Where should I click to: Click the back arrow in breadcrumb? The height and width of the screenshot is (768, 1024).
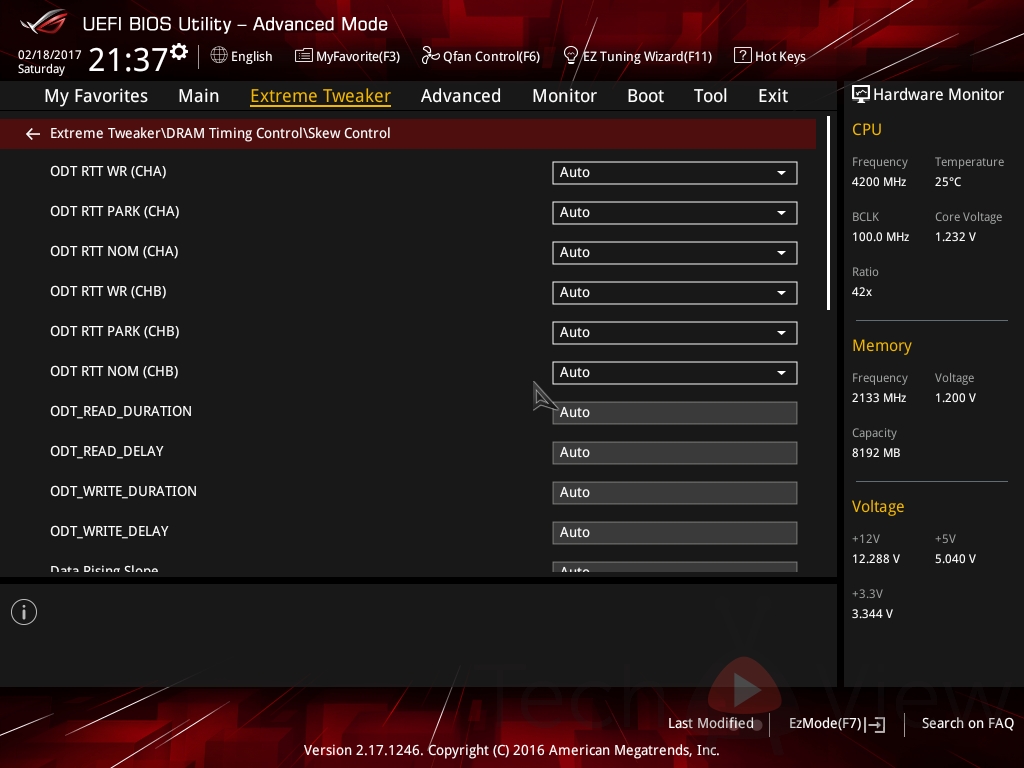click(33, 134)
